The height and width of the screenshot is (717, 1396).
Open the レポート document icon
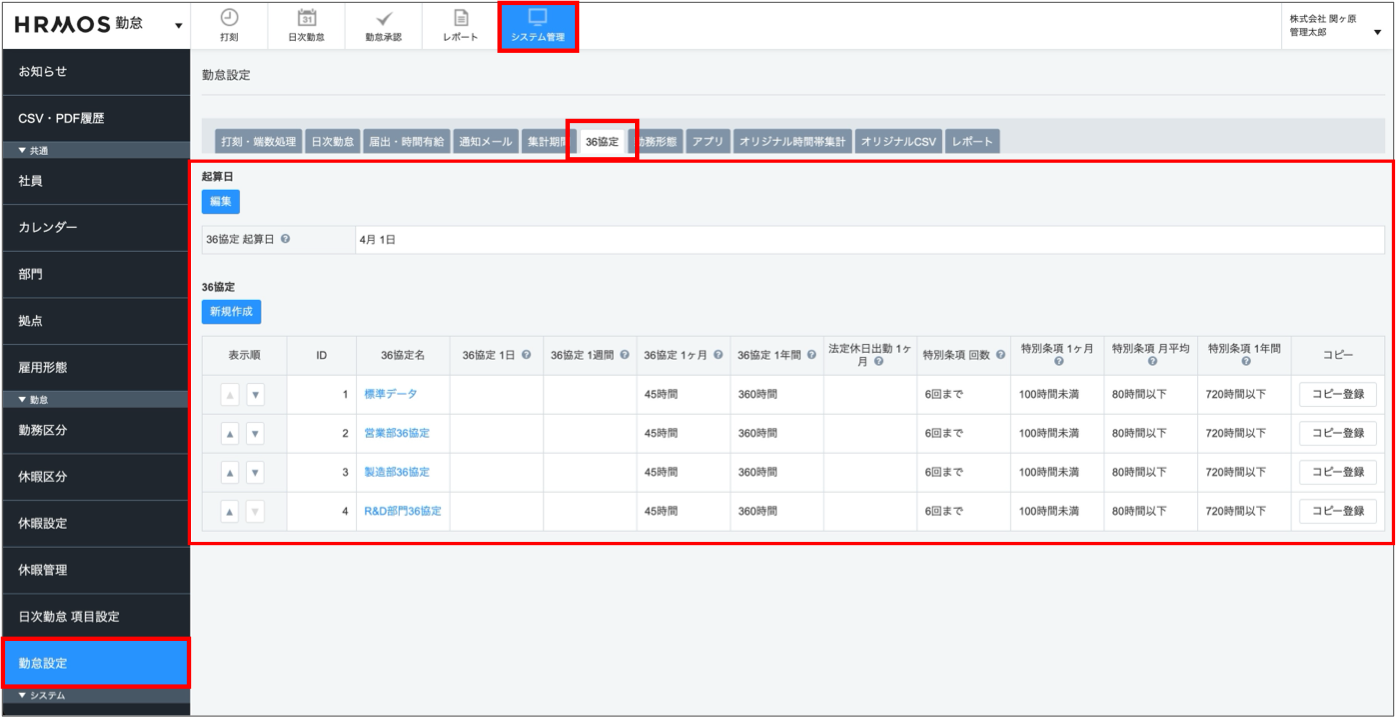click(x=461, y=18)
